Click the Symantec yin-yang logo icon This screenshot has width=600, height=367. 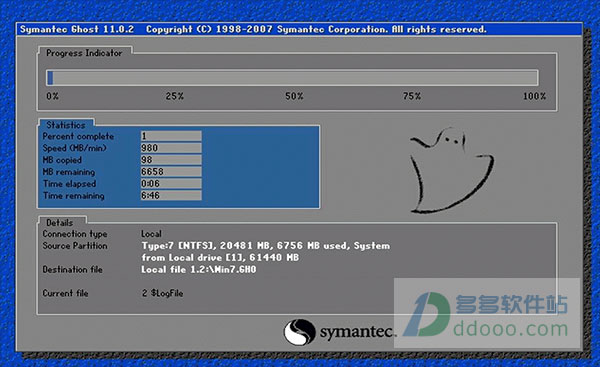[x=299, y=332]
